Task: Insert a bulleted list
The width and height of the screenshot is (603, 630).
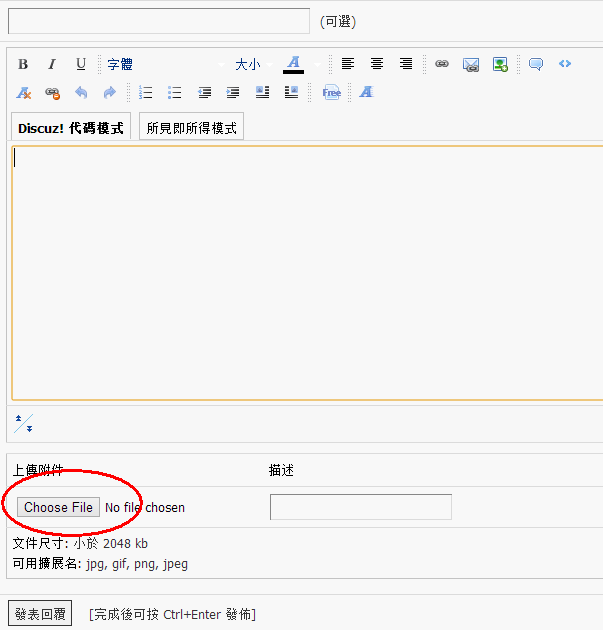Action: coord(174,92)
